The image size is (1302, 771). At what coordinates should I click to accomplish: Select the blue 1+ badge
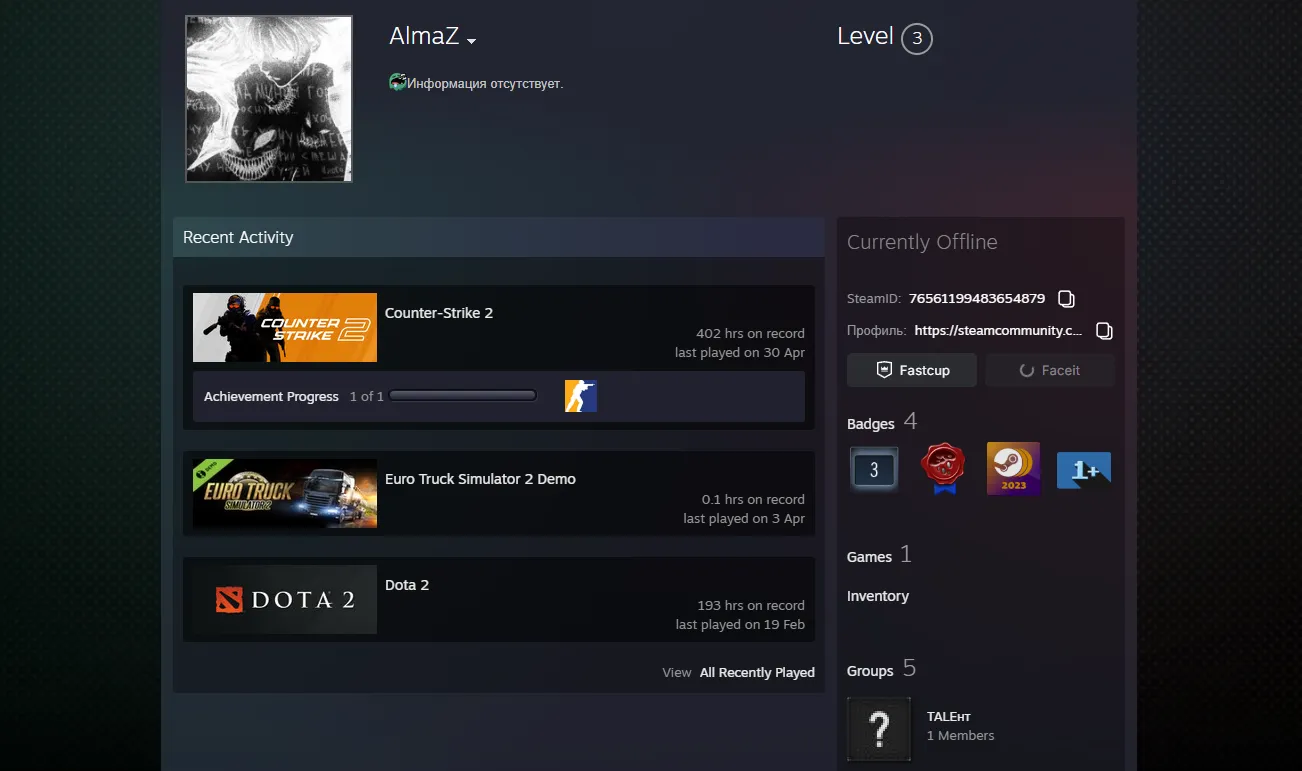[1084, 470]
